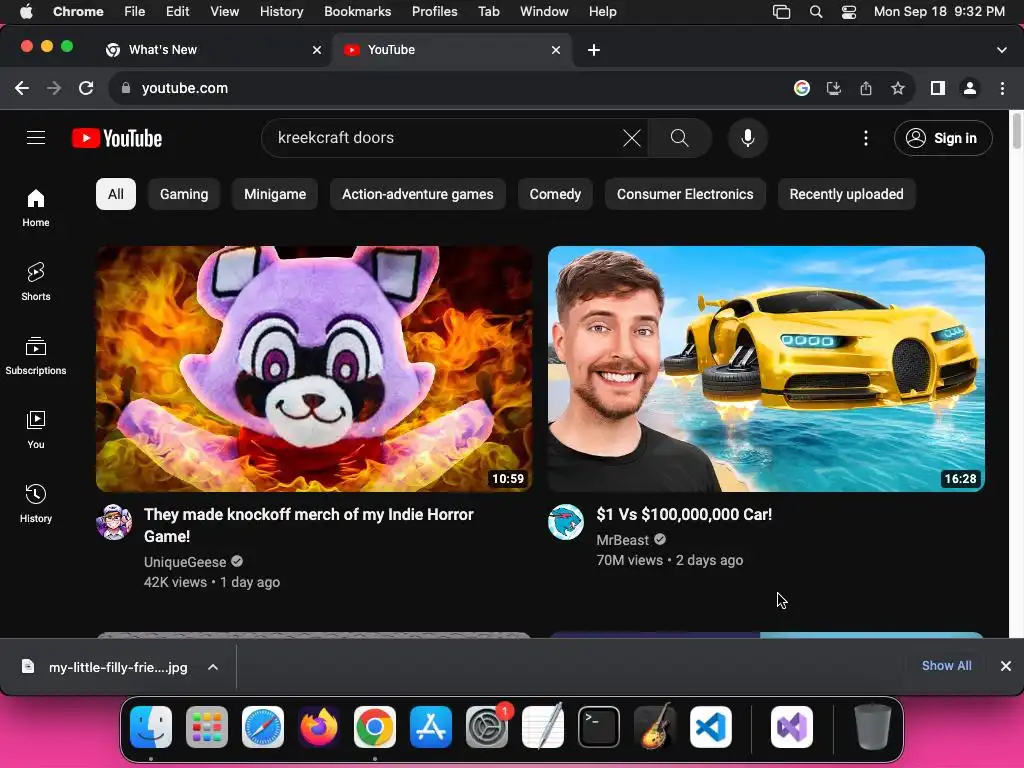This screenshot has height=768, width=1024.
Task: Open the Apple menu
Action: pyautogui.click(x=26, y=12)
